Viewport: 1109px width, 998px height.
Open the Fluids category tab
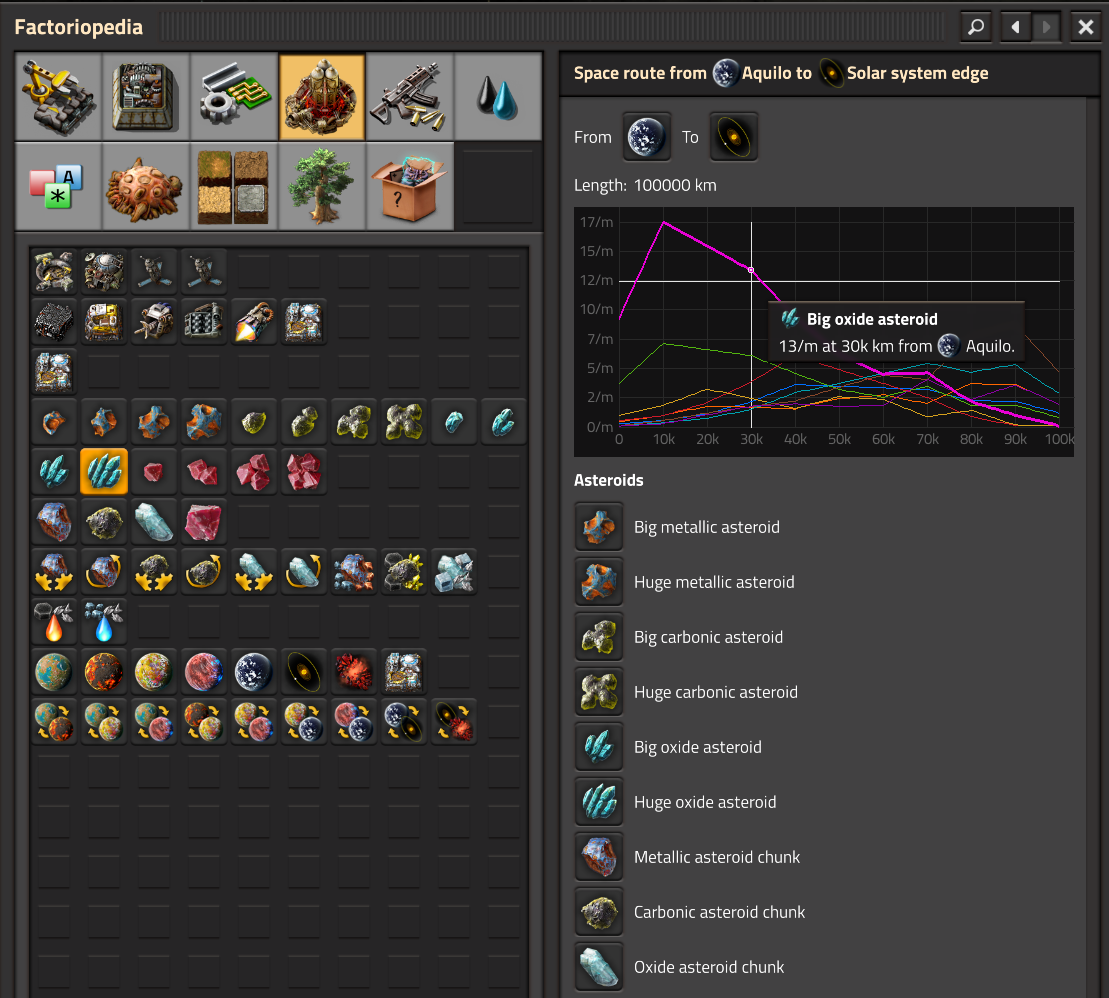coord(497,97)
